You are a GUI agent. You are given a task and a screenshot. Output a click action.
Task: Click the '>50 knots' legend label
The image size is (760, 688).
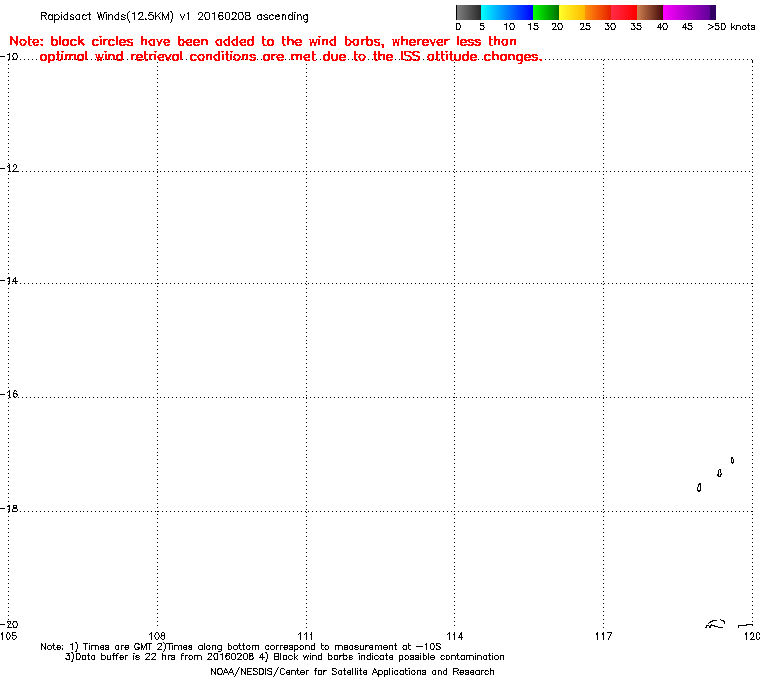point(731,27)
